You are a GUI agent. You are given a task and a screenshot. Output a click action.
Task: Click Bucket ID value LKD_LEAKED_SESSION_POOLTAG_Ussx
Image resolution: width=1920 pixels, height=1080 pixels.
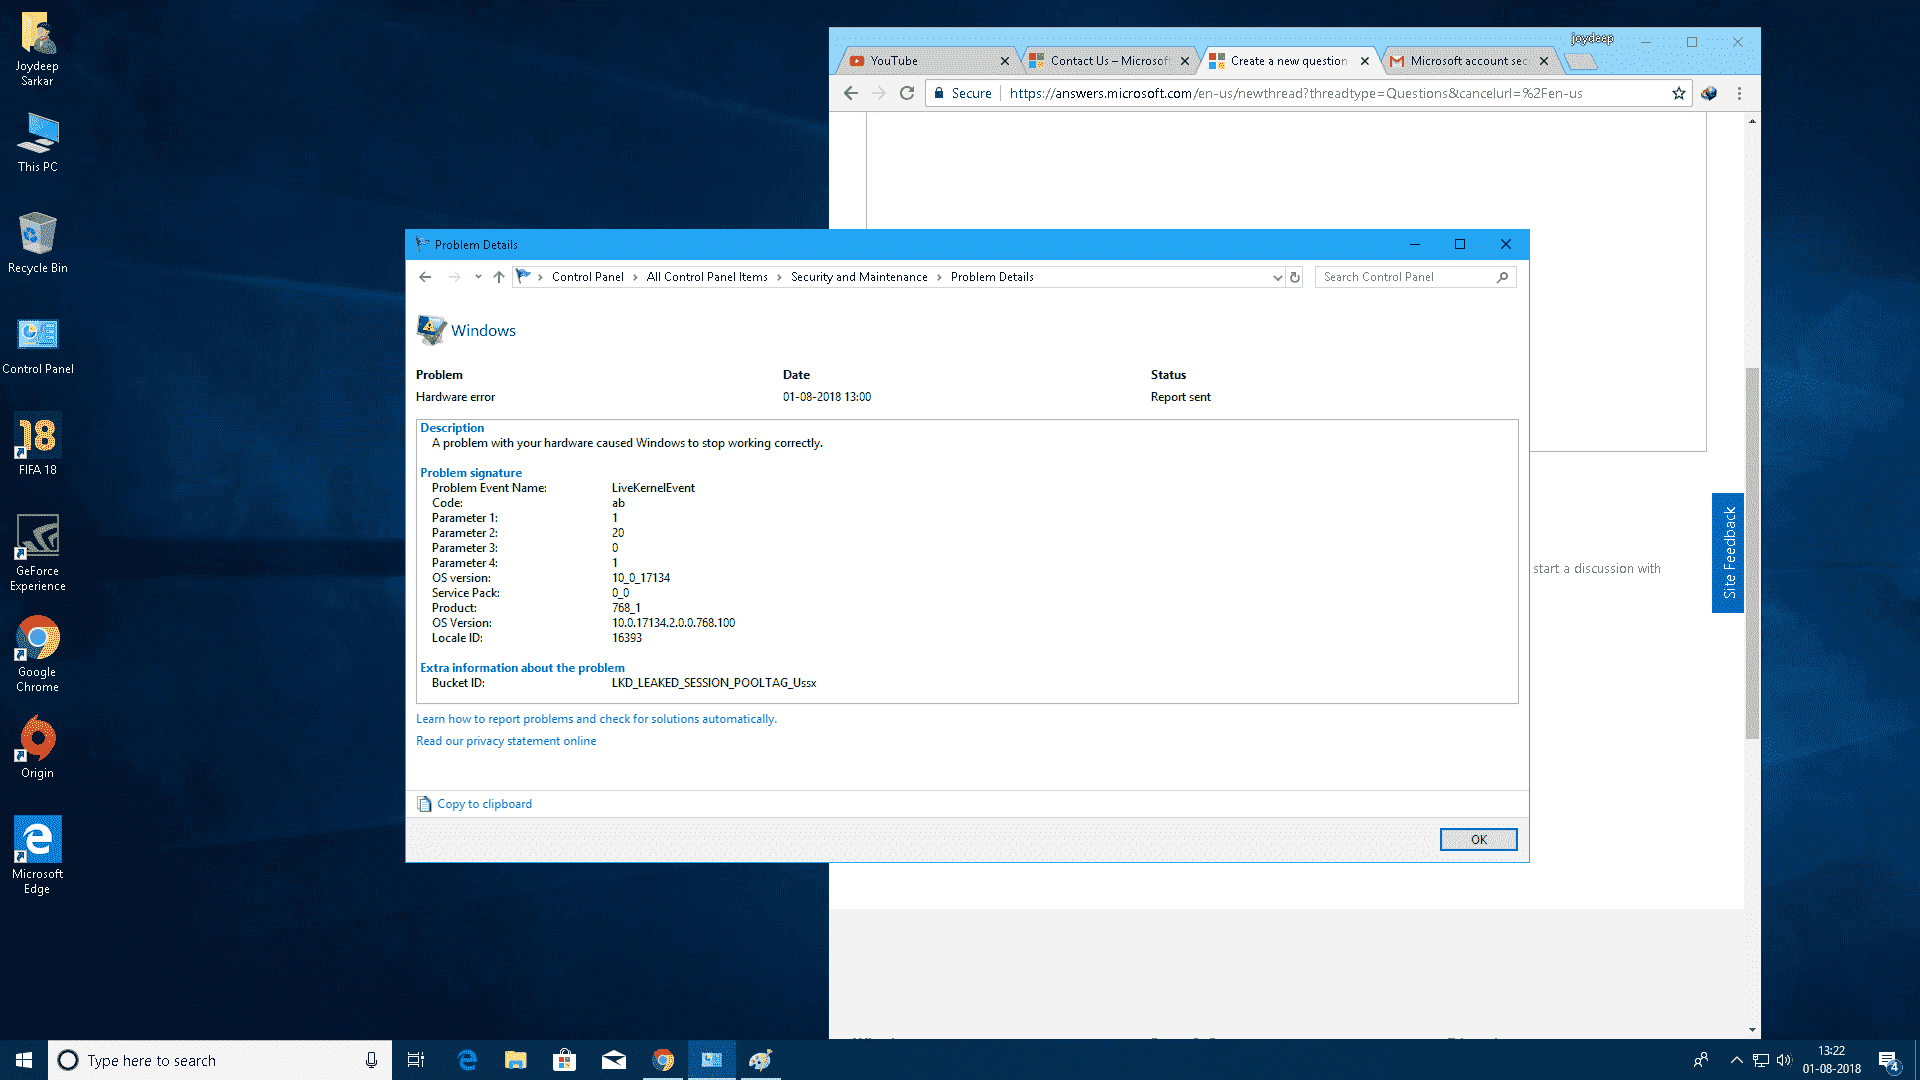(x=714, y=683)
